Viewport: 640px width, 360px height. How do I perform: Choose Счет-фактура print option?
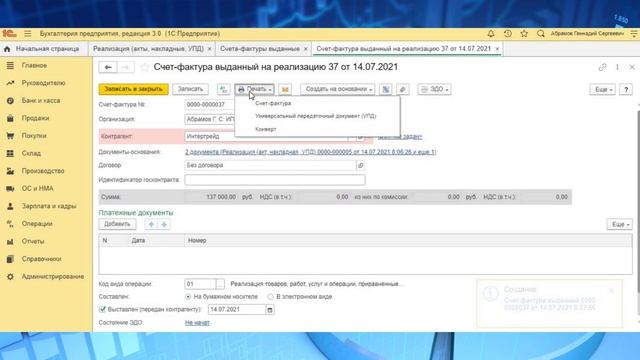[x=273, y=103]
